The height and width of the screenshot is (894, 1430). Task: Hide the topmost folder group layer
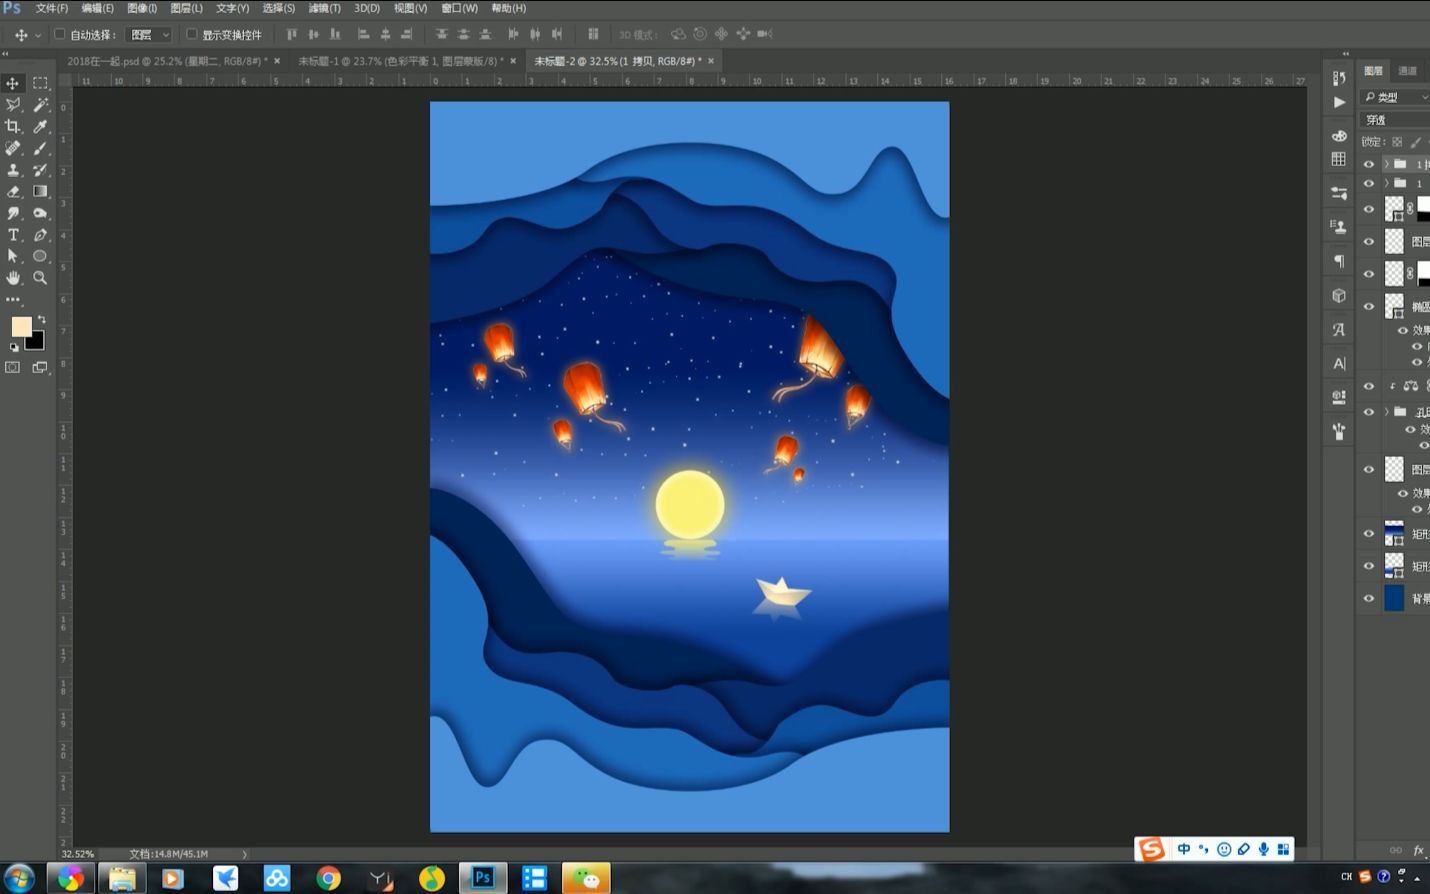click(1369, 164)
